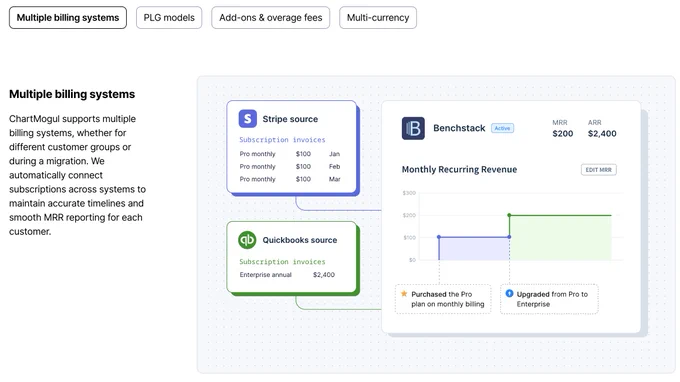Click the blue upgrade icon beside Upgraded
This screenshot has height=382, width=680.
click(x=510, y=294)
